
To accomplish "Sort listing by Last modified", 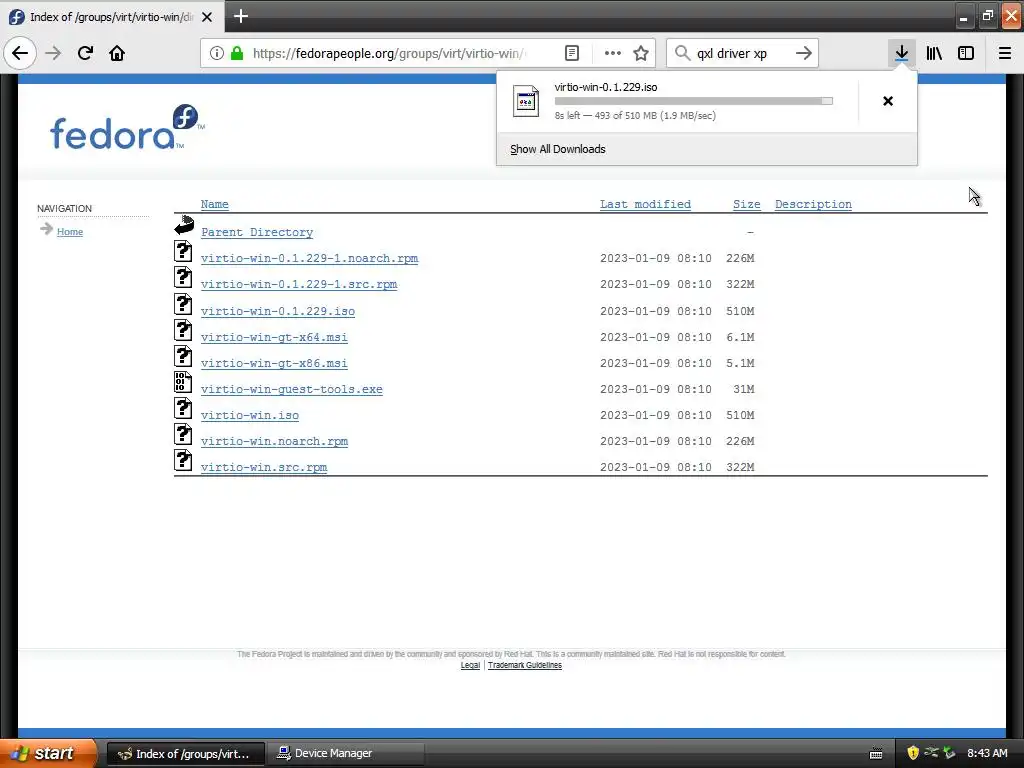I will [645, 204].
